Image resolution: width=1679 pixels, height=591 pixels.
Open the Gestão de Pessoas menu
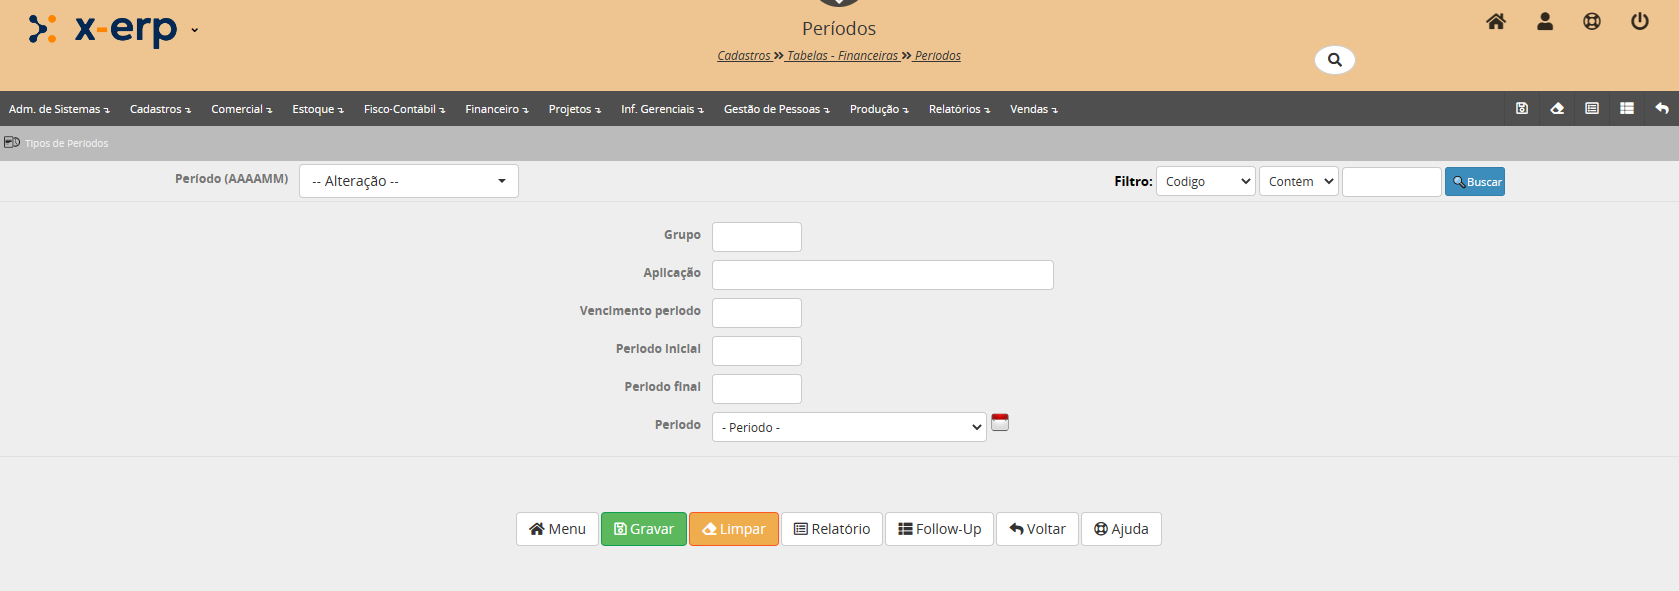click(x=776, y=109)
